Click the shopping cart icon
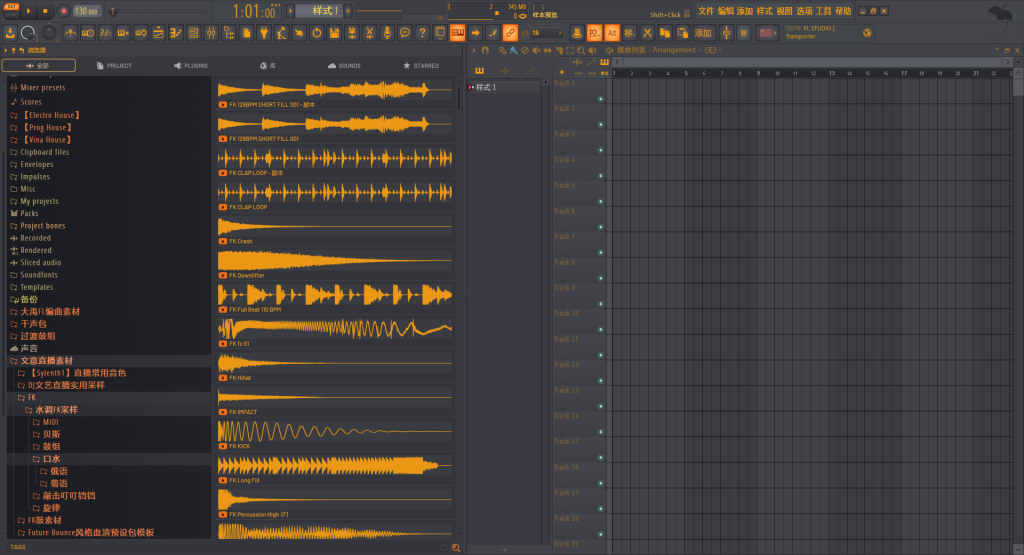The image size is (1024, 555). tap(743, 33)
